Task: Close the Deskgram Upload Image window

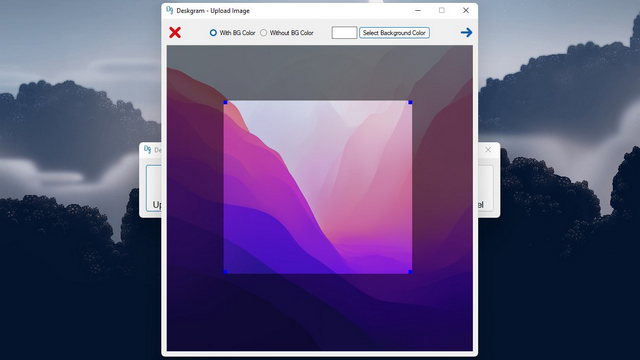Action: pyautogui.click(x=466, y=11)
